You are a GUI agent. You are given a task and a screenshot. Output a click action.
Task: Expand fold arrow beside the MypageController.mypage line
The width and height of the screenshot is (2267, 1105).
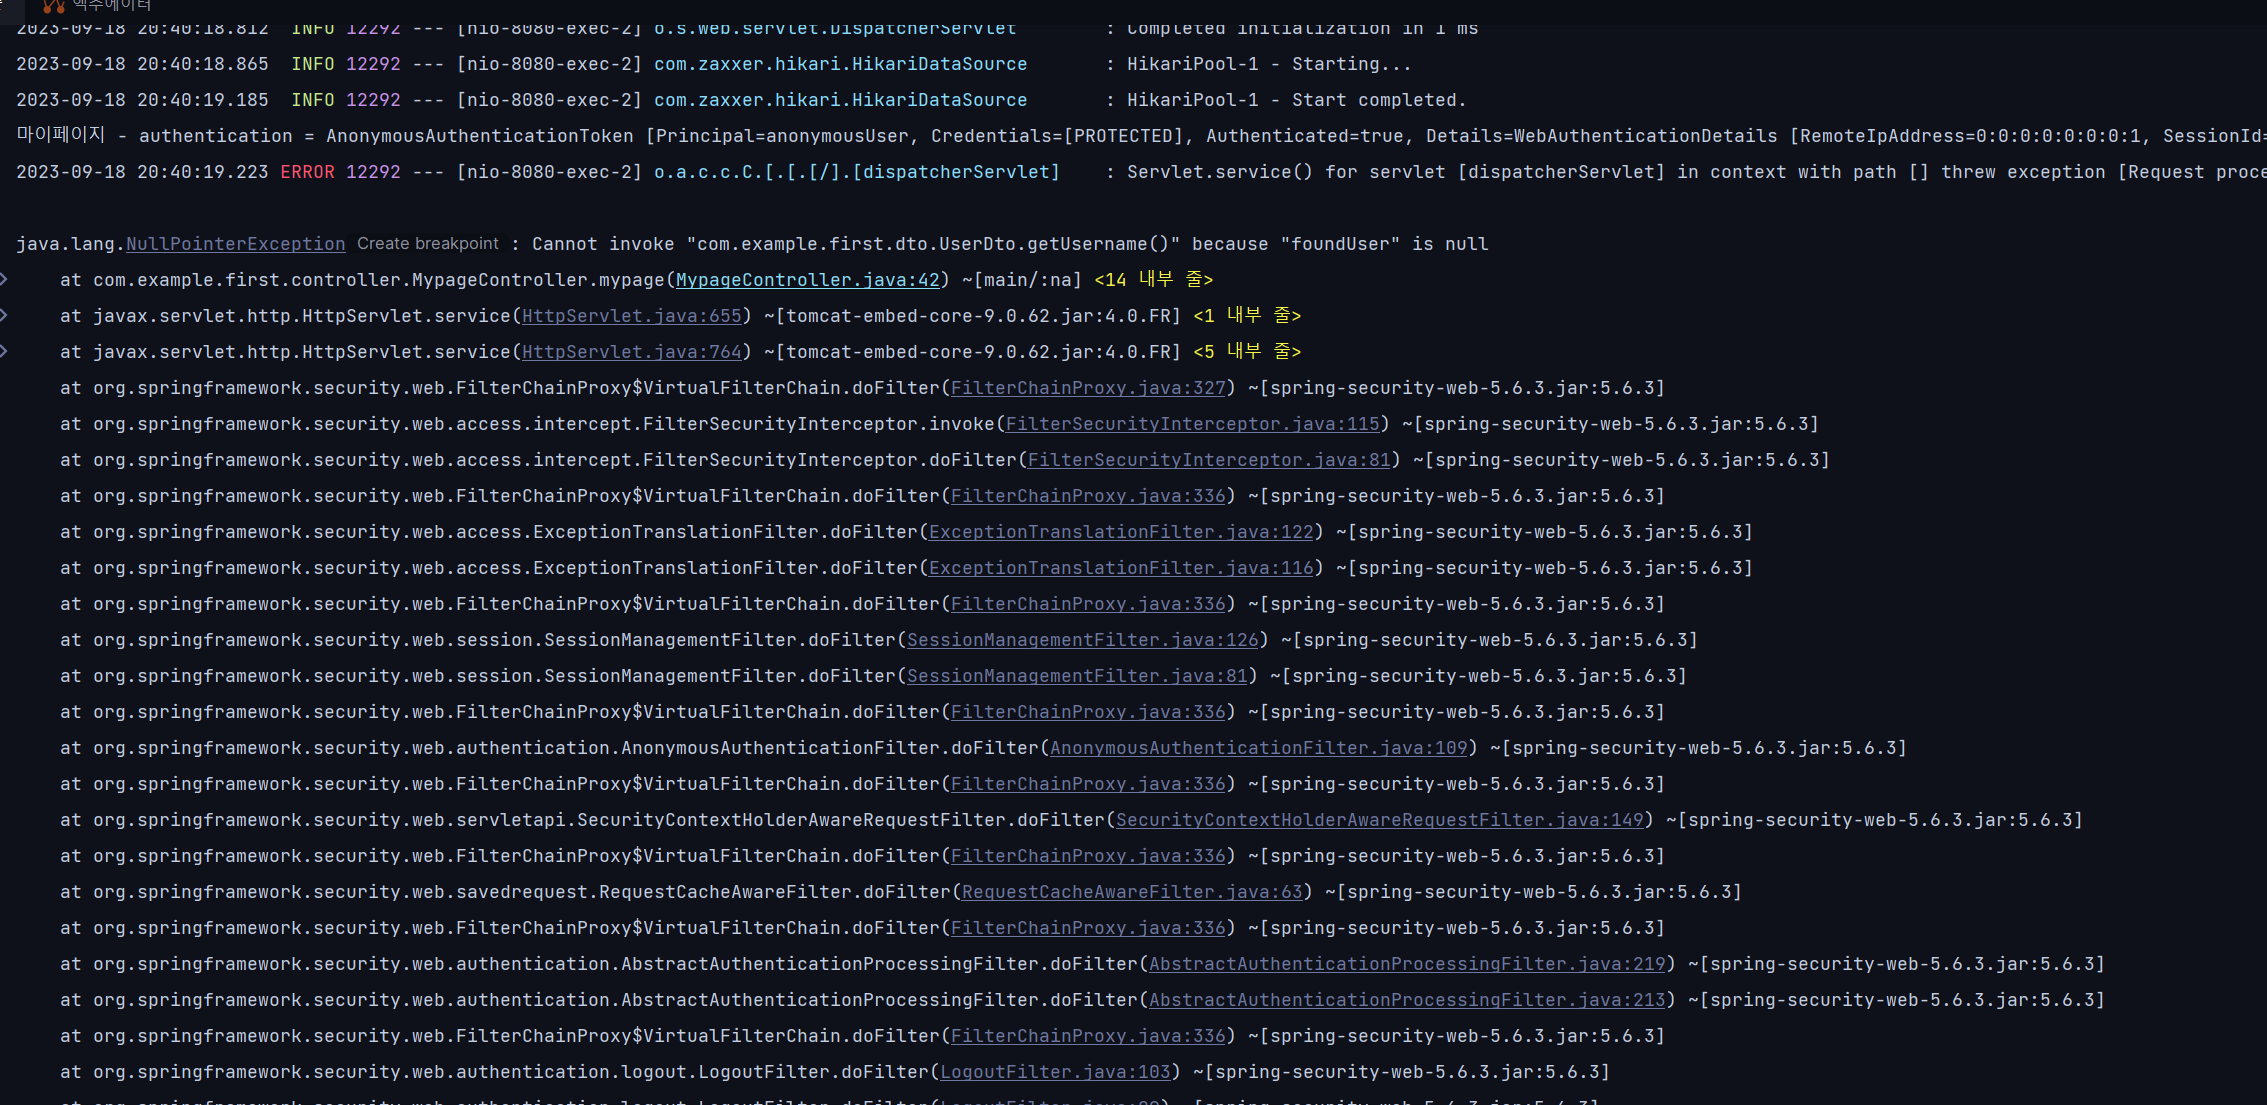pos(5,279)
